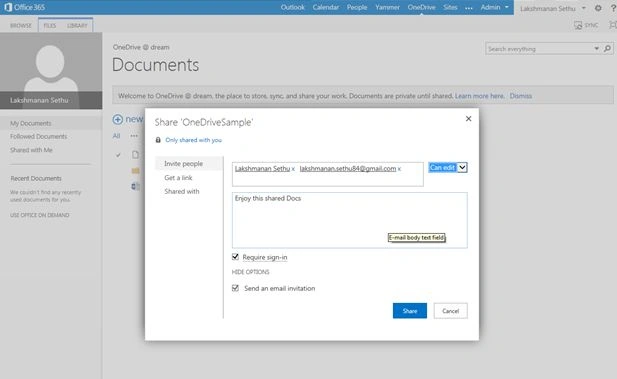The height and width of the screenshot is (379, 617).
Task: Open My Documents in the sidebar
Action: click(x=31, y=123)
